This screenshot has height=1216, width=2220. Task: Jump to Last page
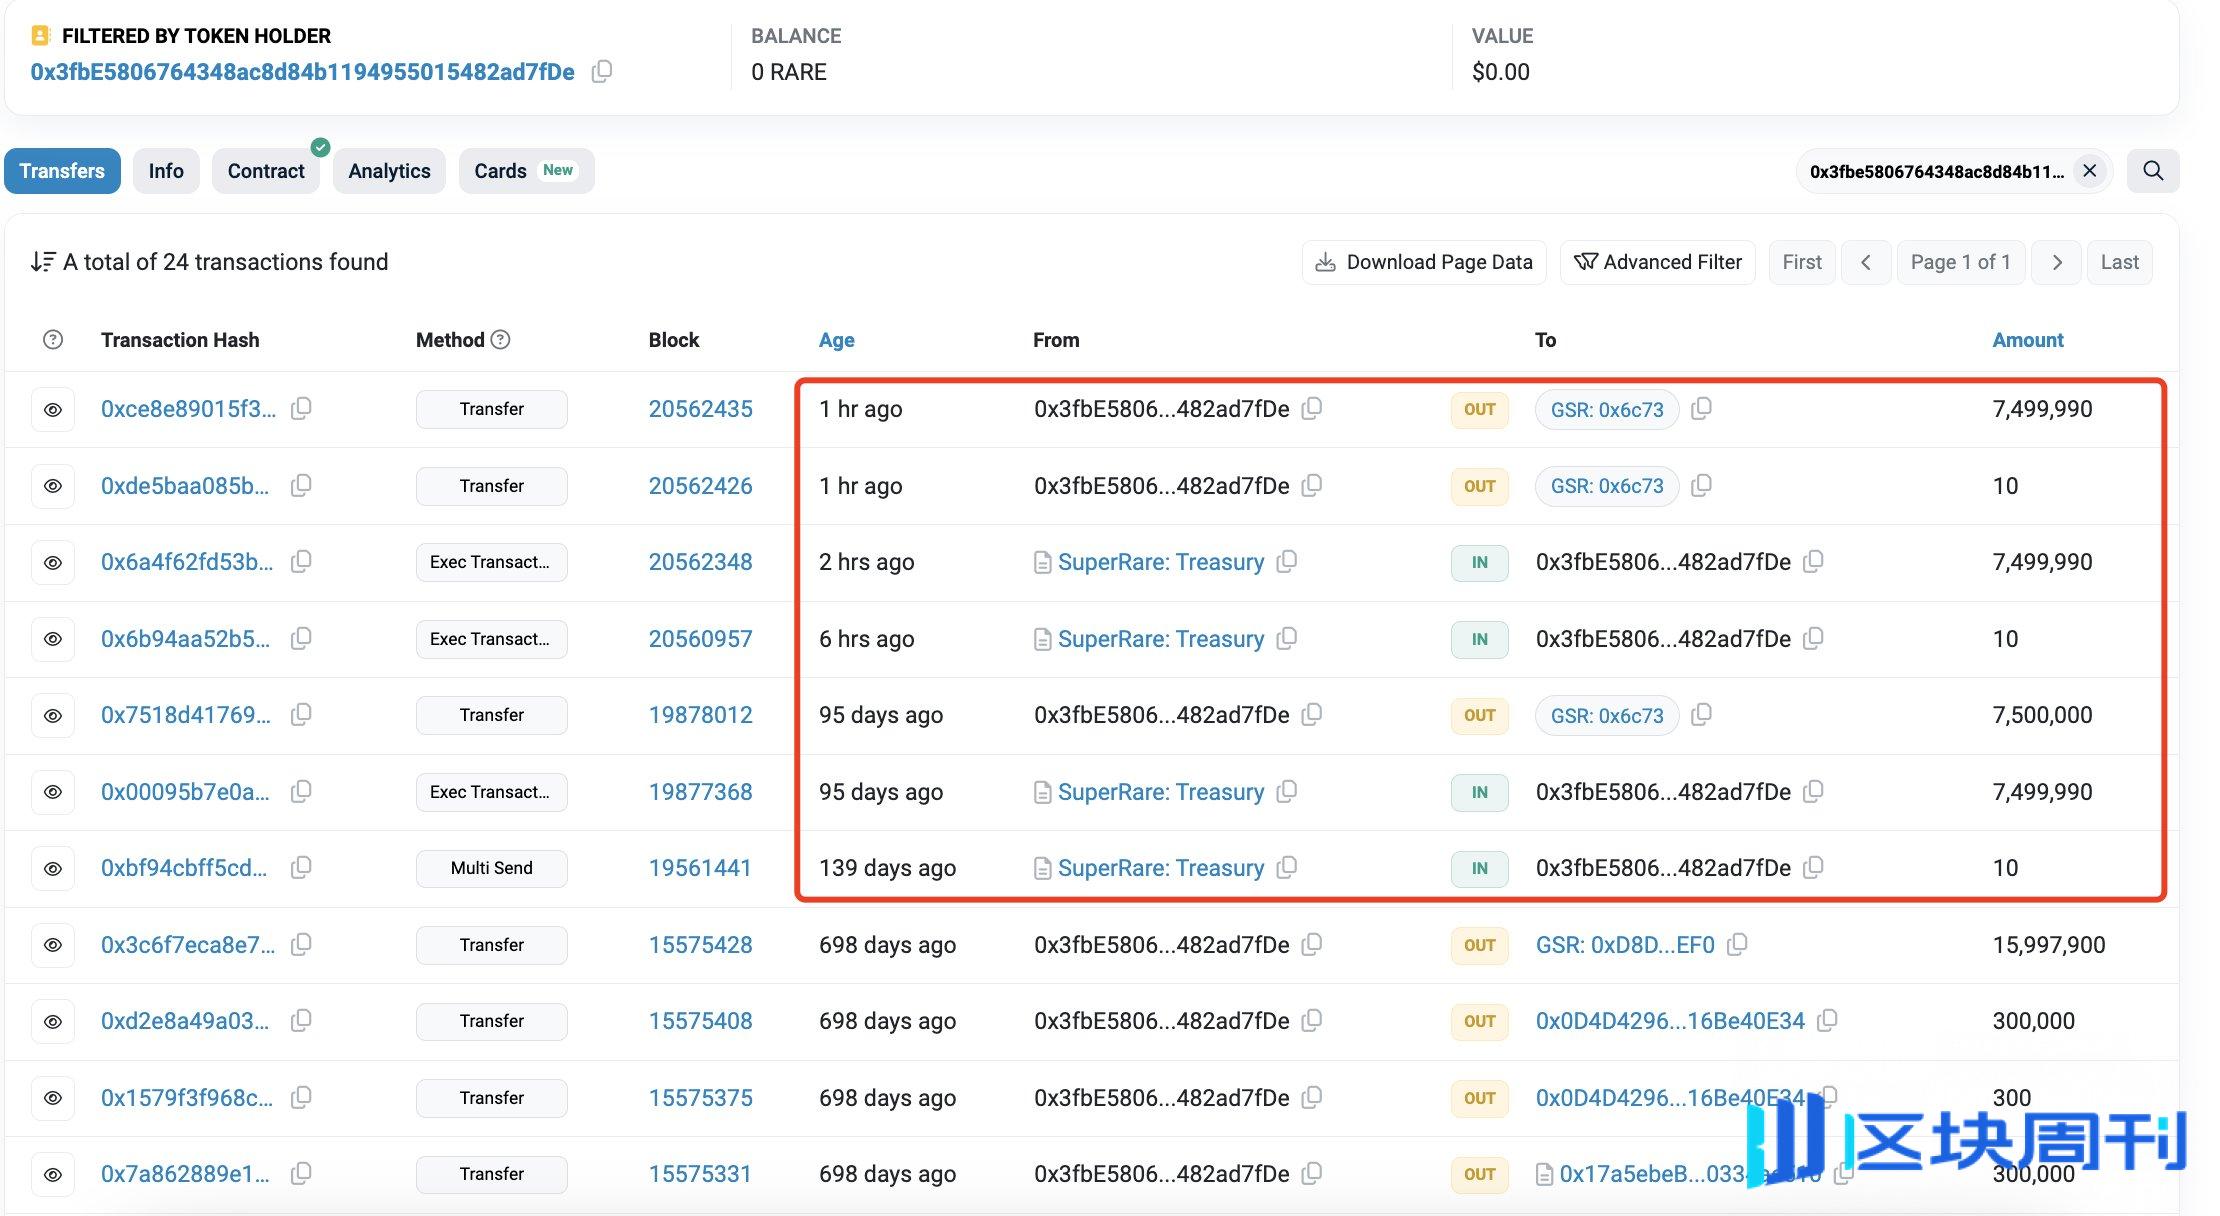point(2120,262)
